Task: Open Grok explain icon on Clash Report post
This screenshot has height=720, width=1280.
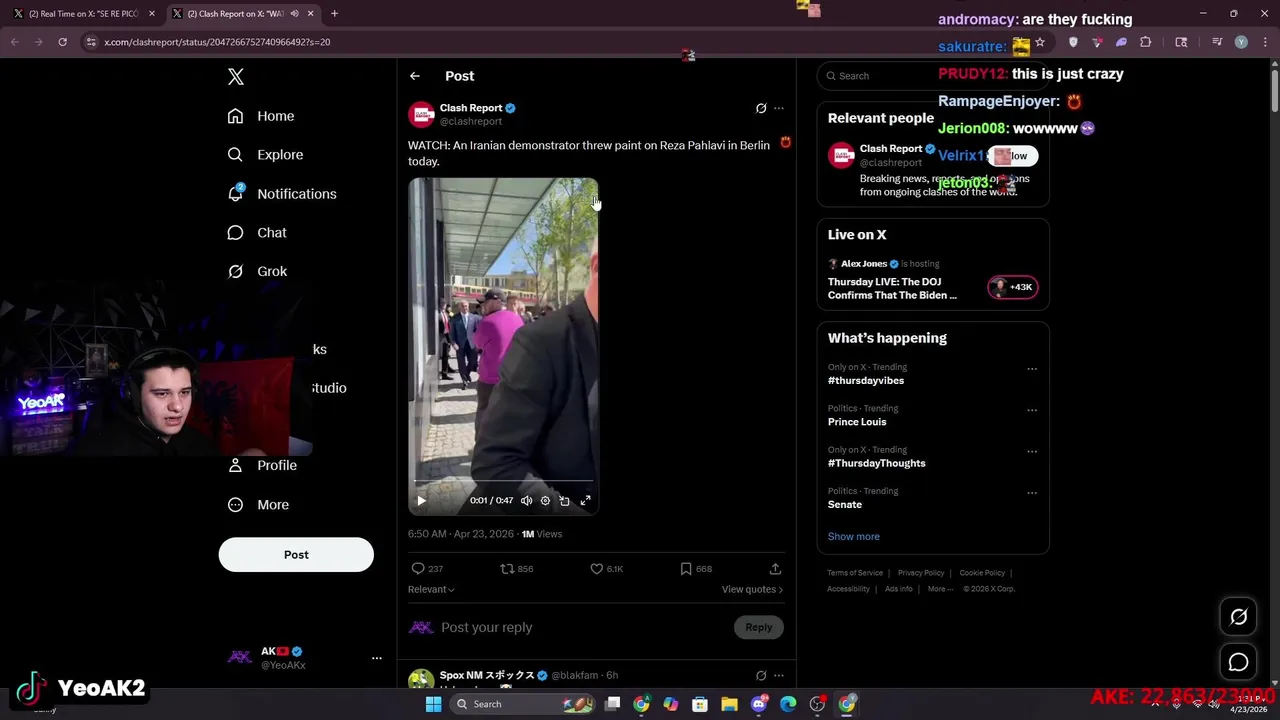Action: 761,108
